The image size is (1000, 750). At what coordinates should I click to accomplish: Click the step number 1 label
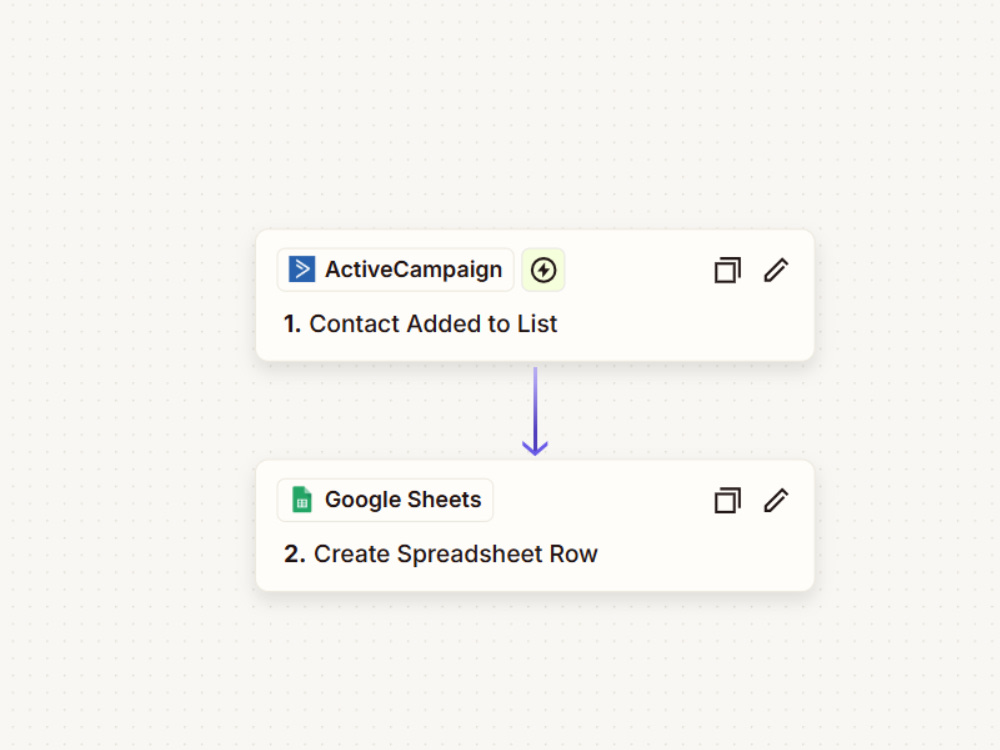point(292,324)
